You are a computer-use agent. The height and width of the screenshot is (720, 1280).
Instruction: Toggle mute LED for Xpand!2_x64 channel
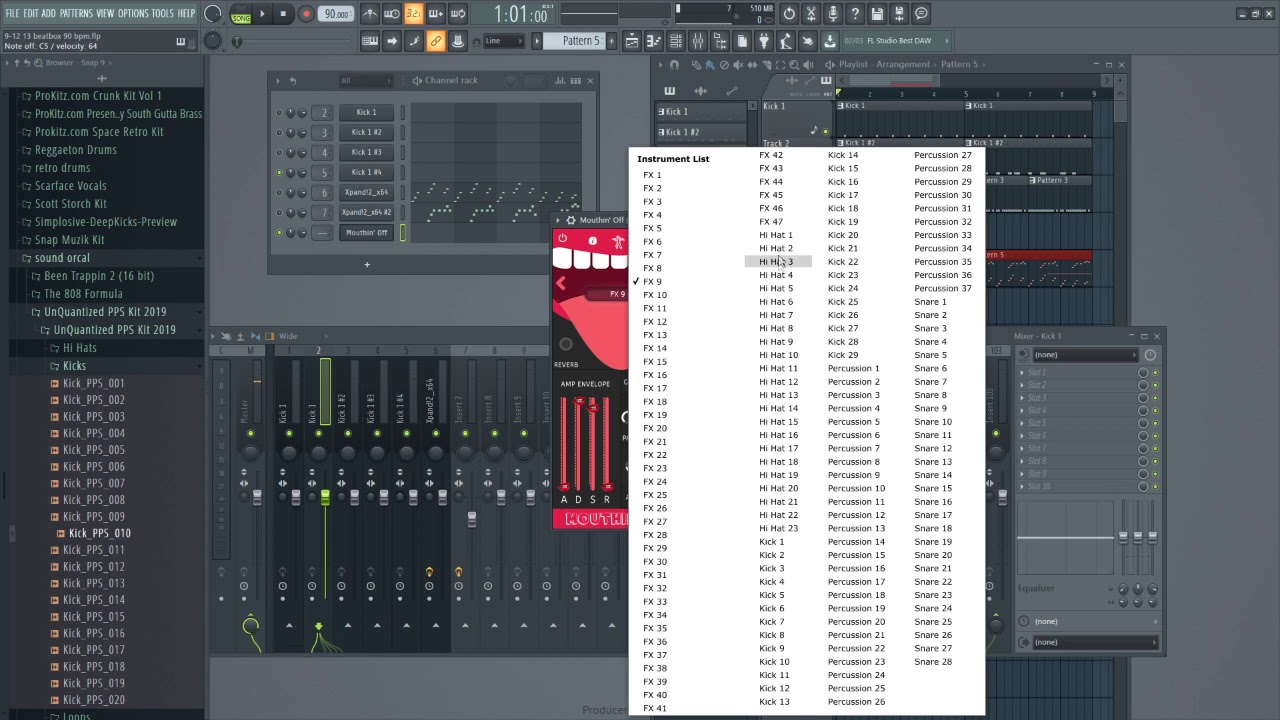point(279,192)
